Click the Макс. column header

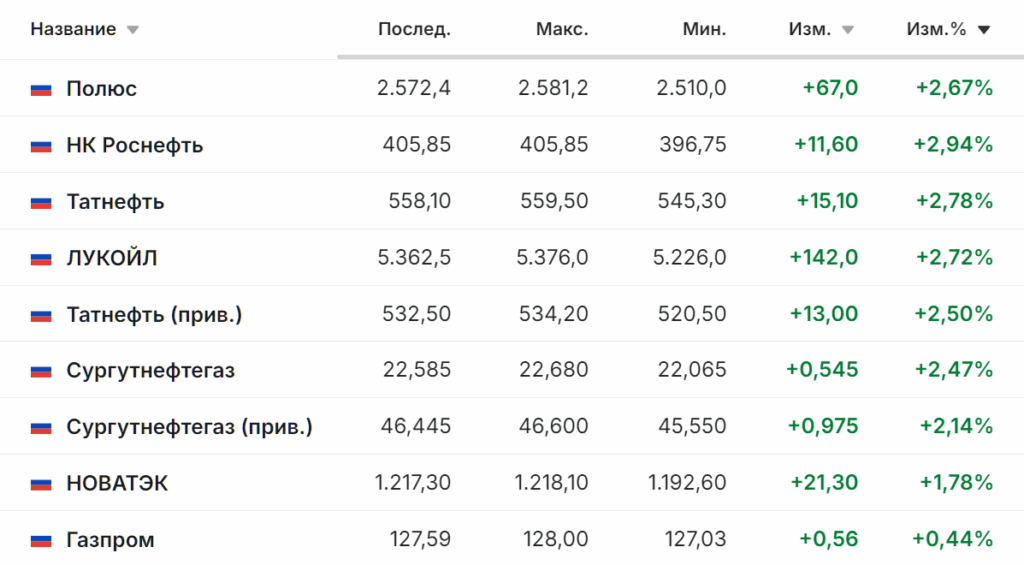tap(562, 29)
